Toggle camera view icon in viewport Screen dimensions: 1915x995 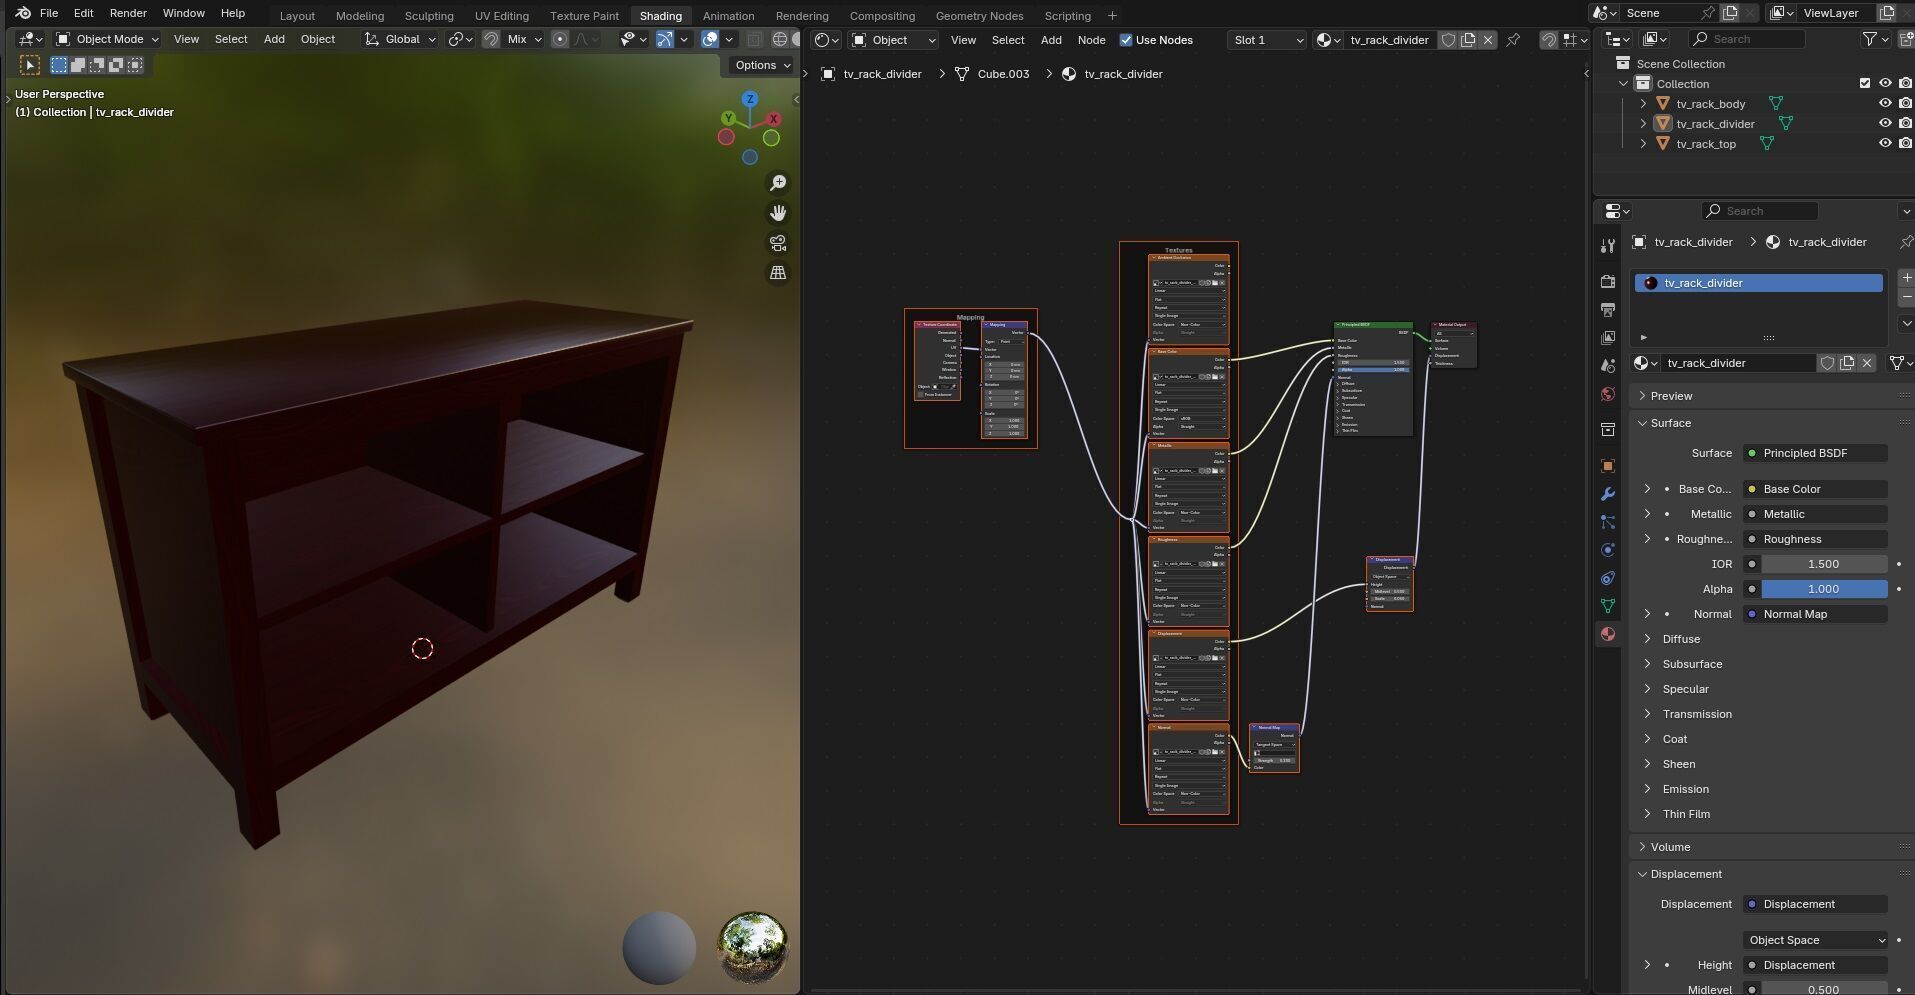coord(777,243)
